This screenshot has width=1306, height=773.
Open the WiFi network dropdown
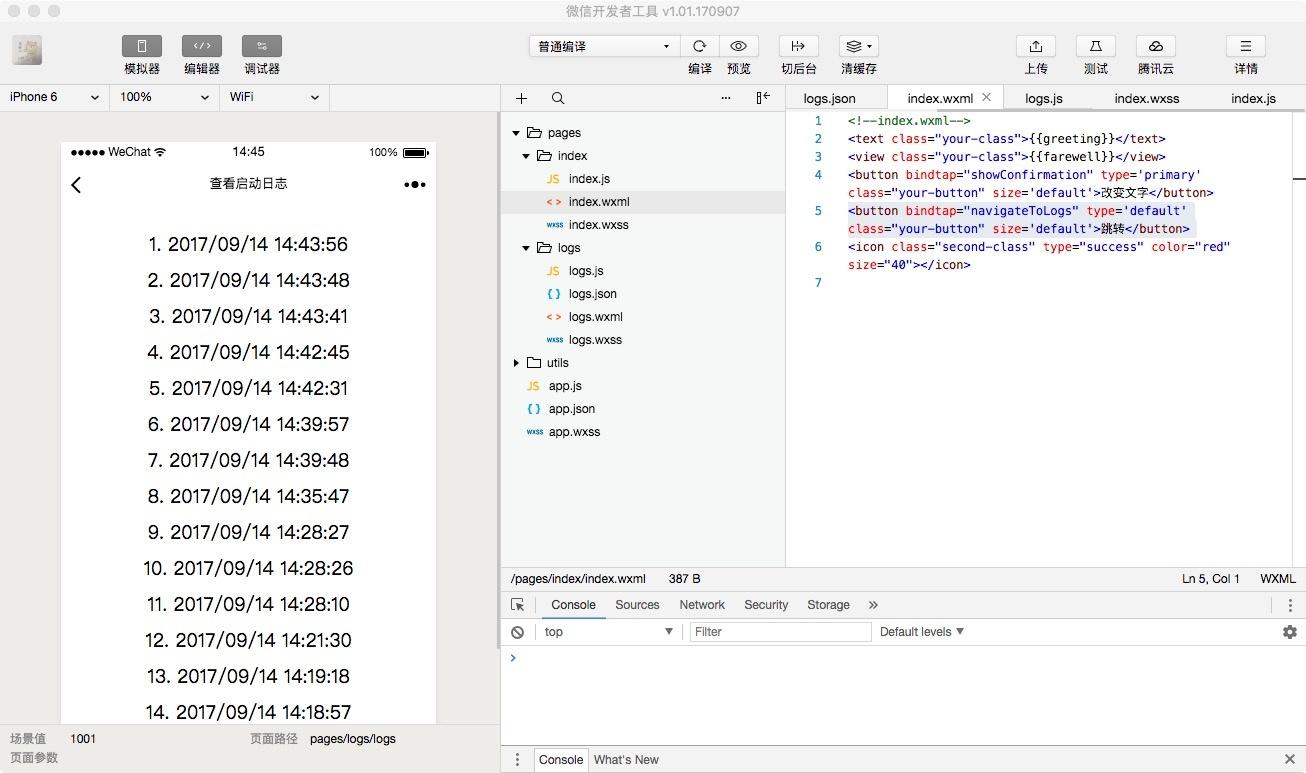(275, 97)
